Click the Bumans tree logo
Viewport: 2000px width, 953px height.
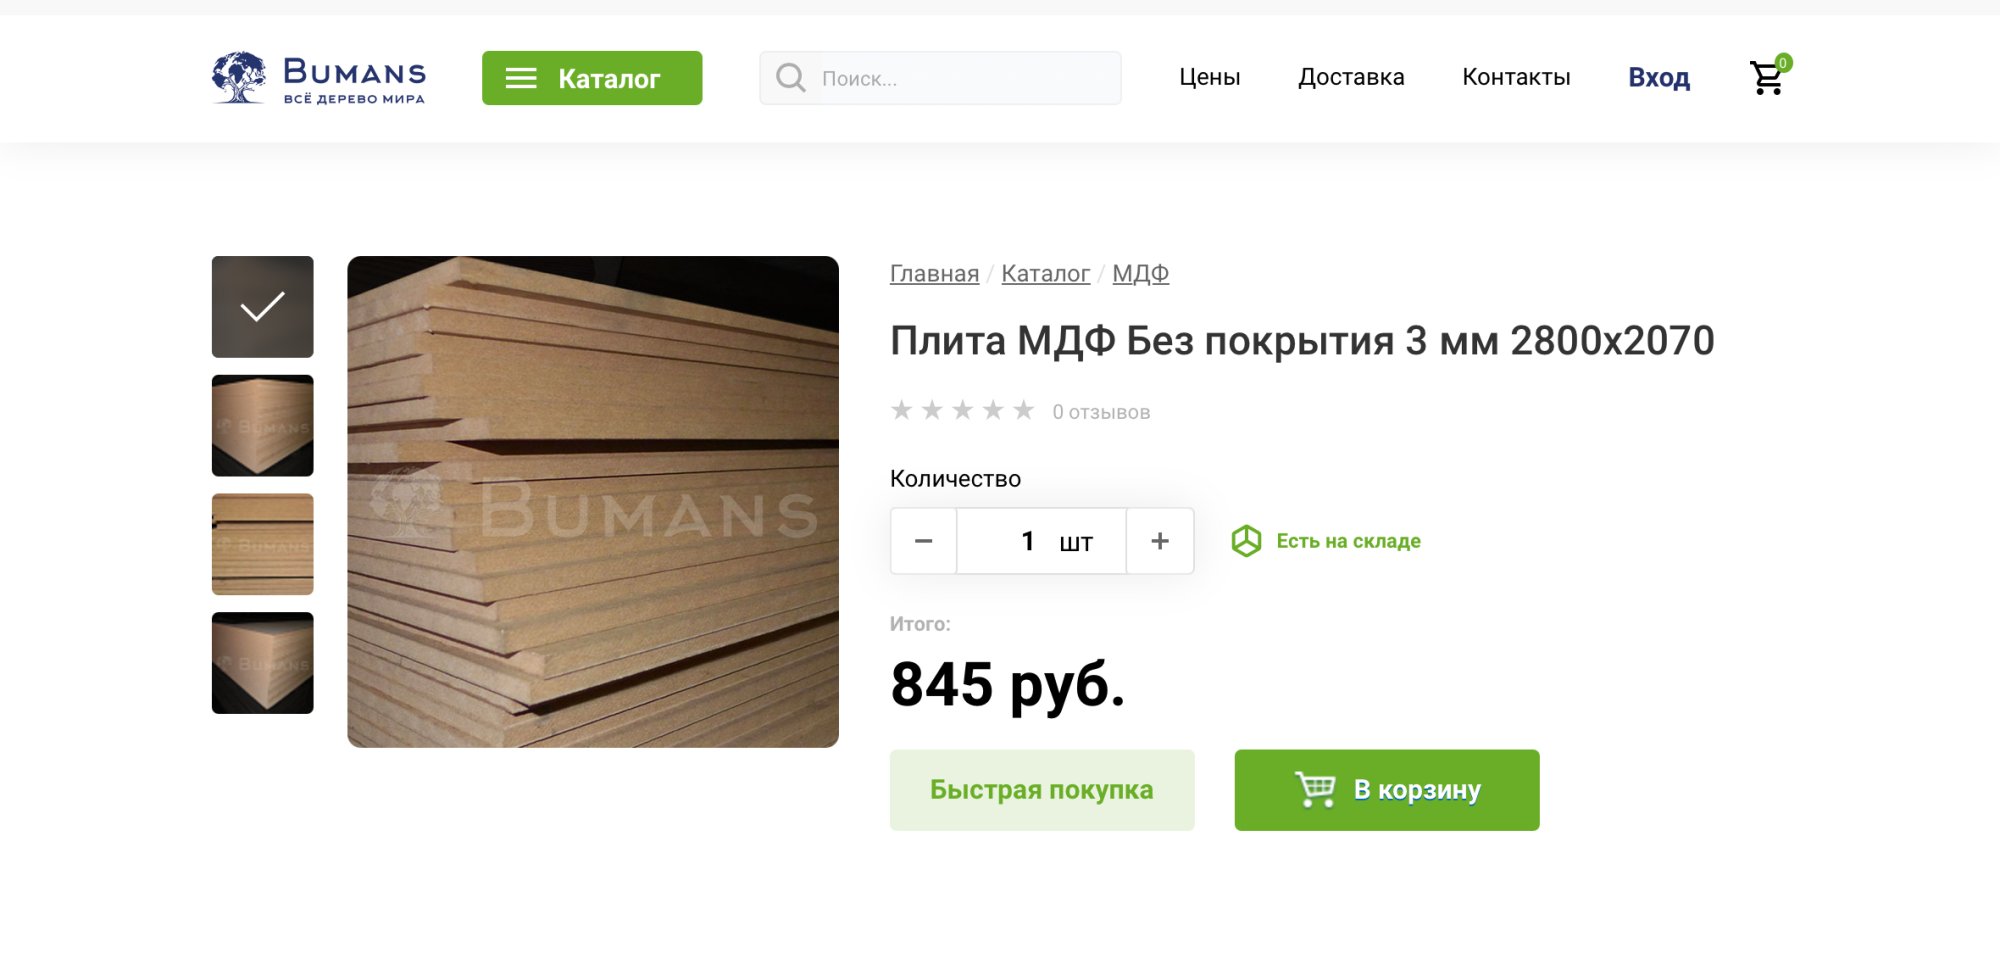coord(239,77)
